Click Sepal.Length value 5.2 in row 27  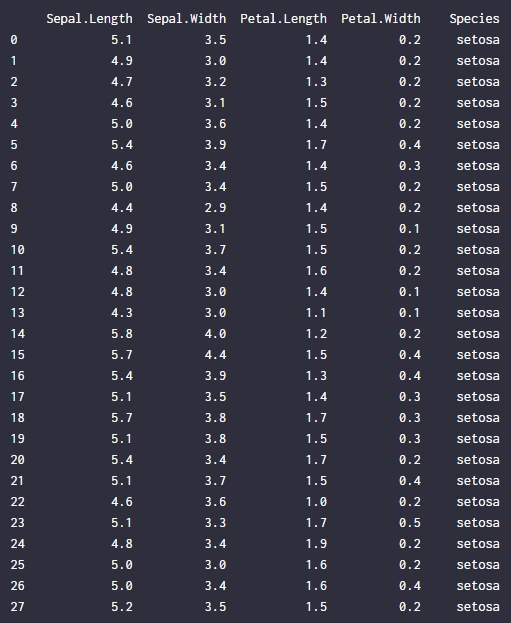[122, 607]
